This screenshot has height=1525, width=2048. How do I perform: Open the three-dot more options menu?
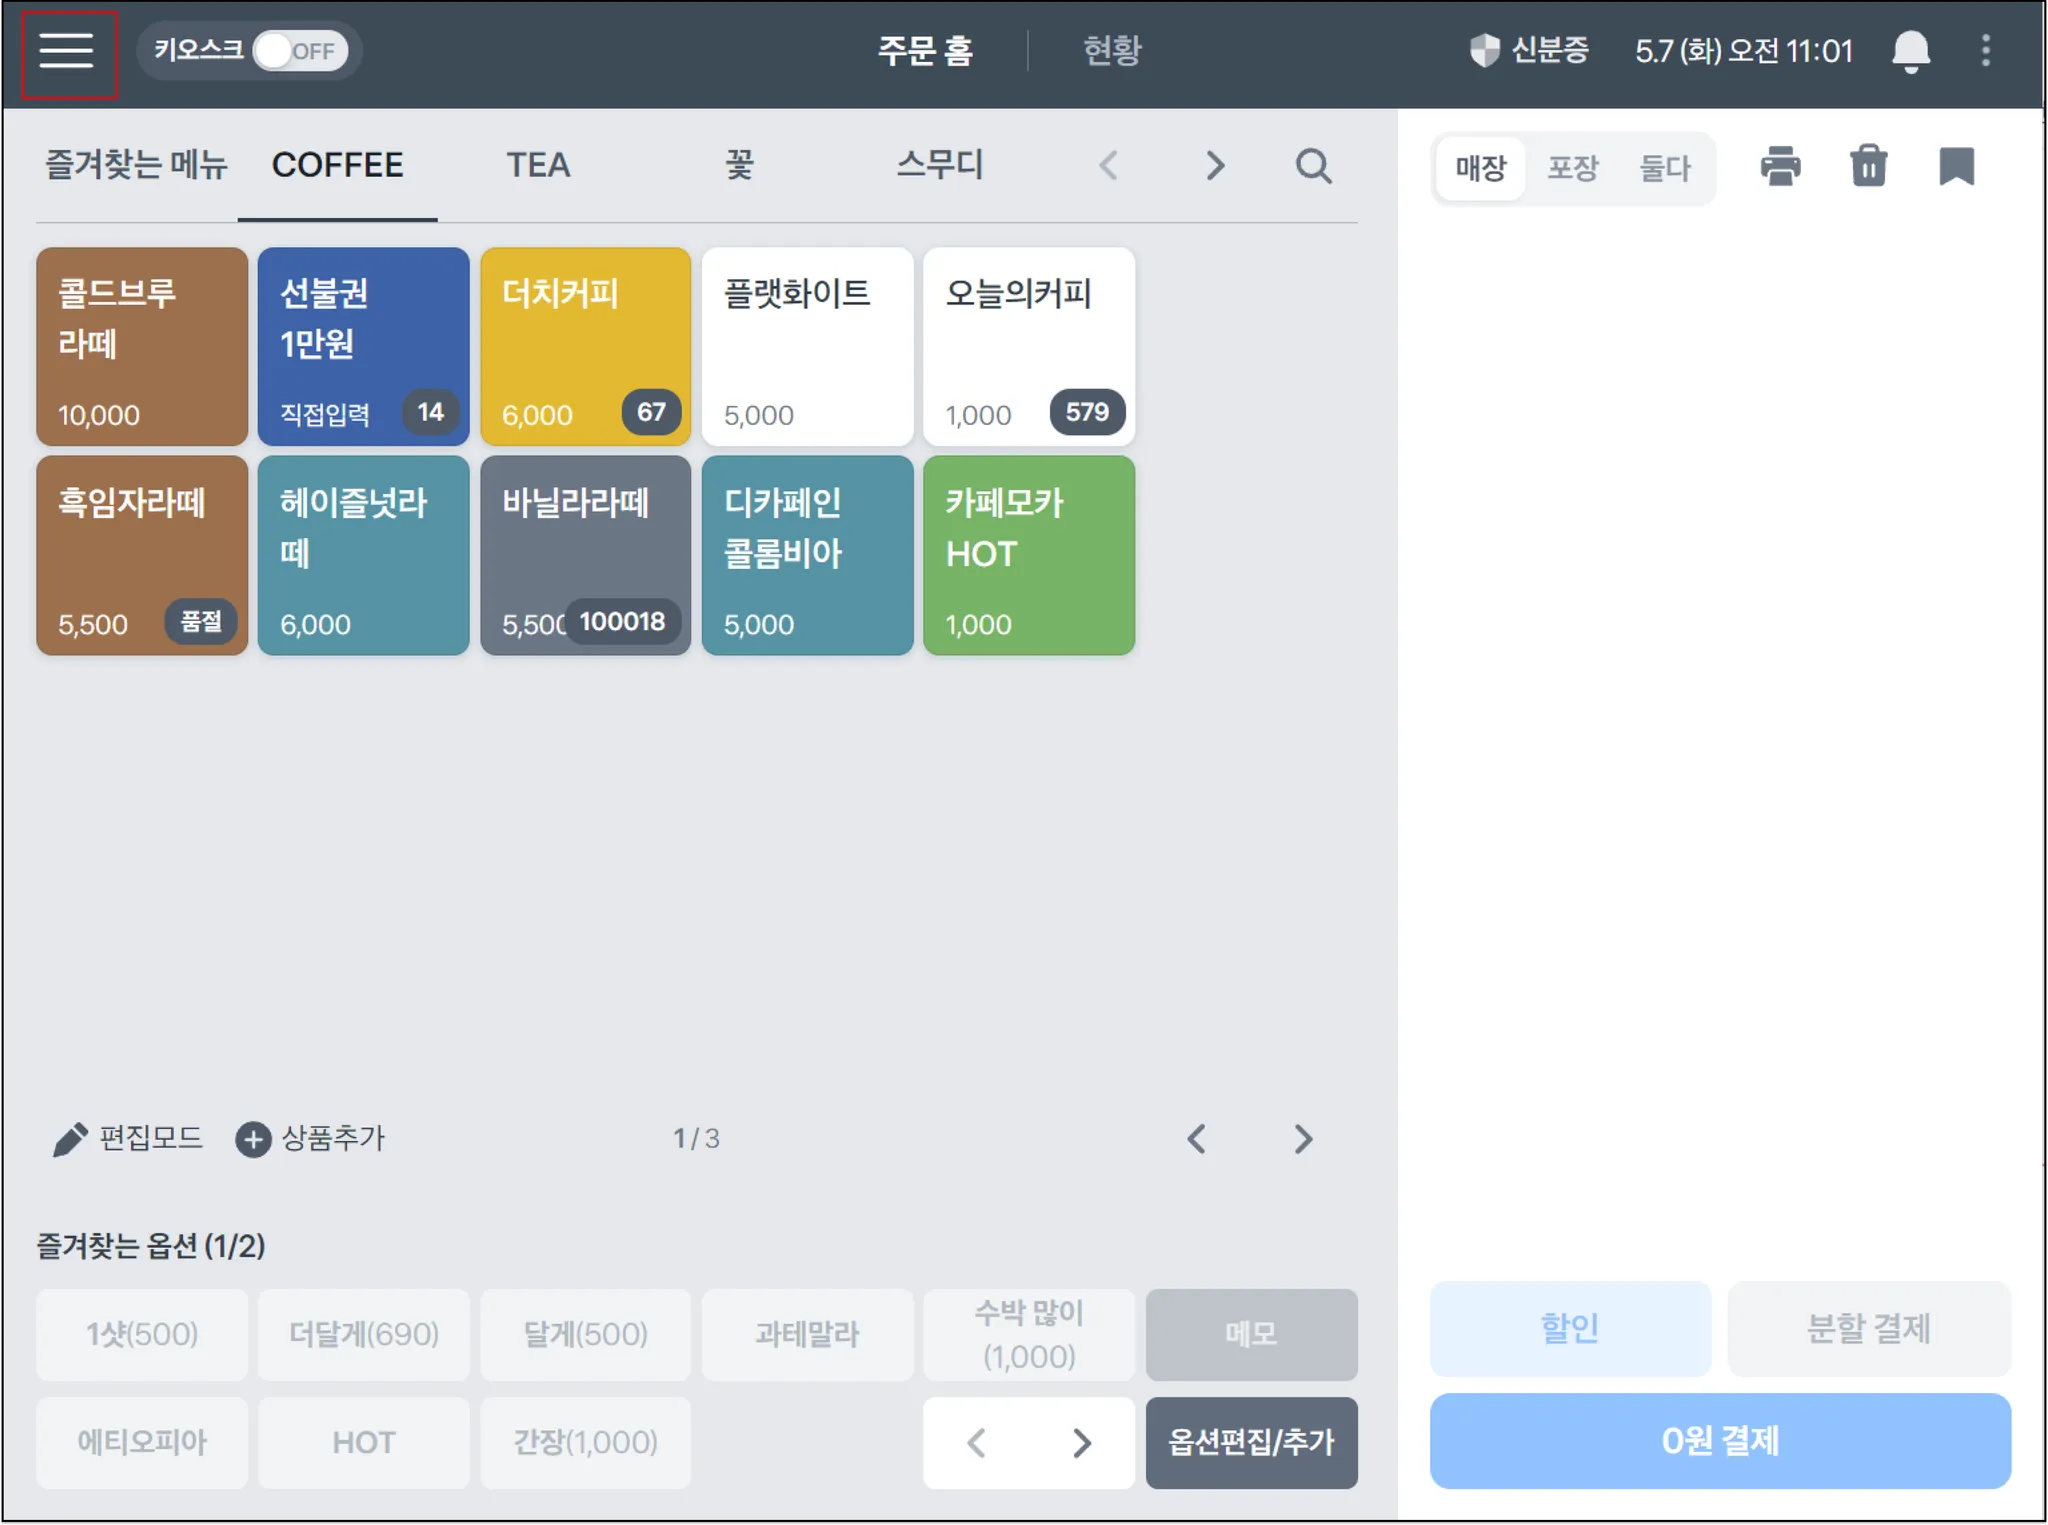click(1986, 51)
